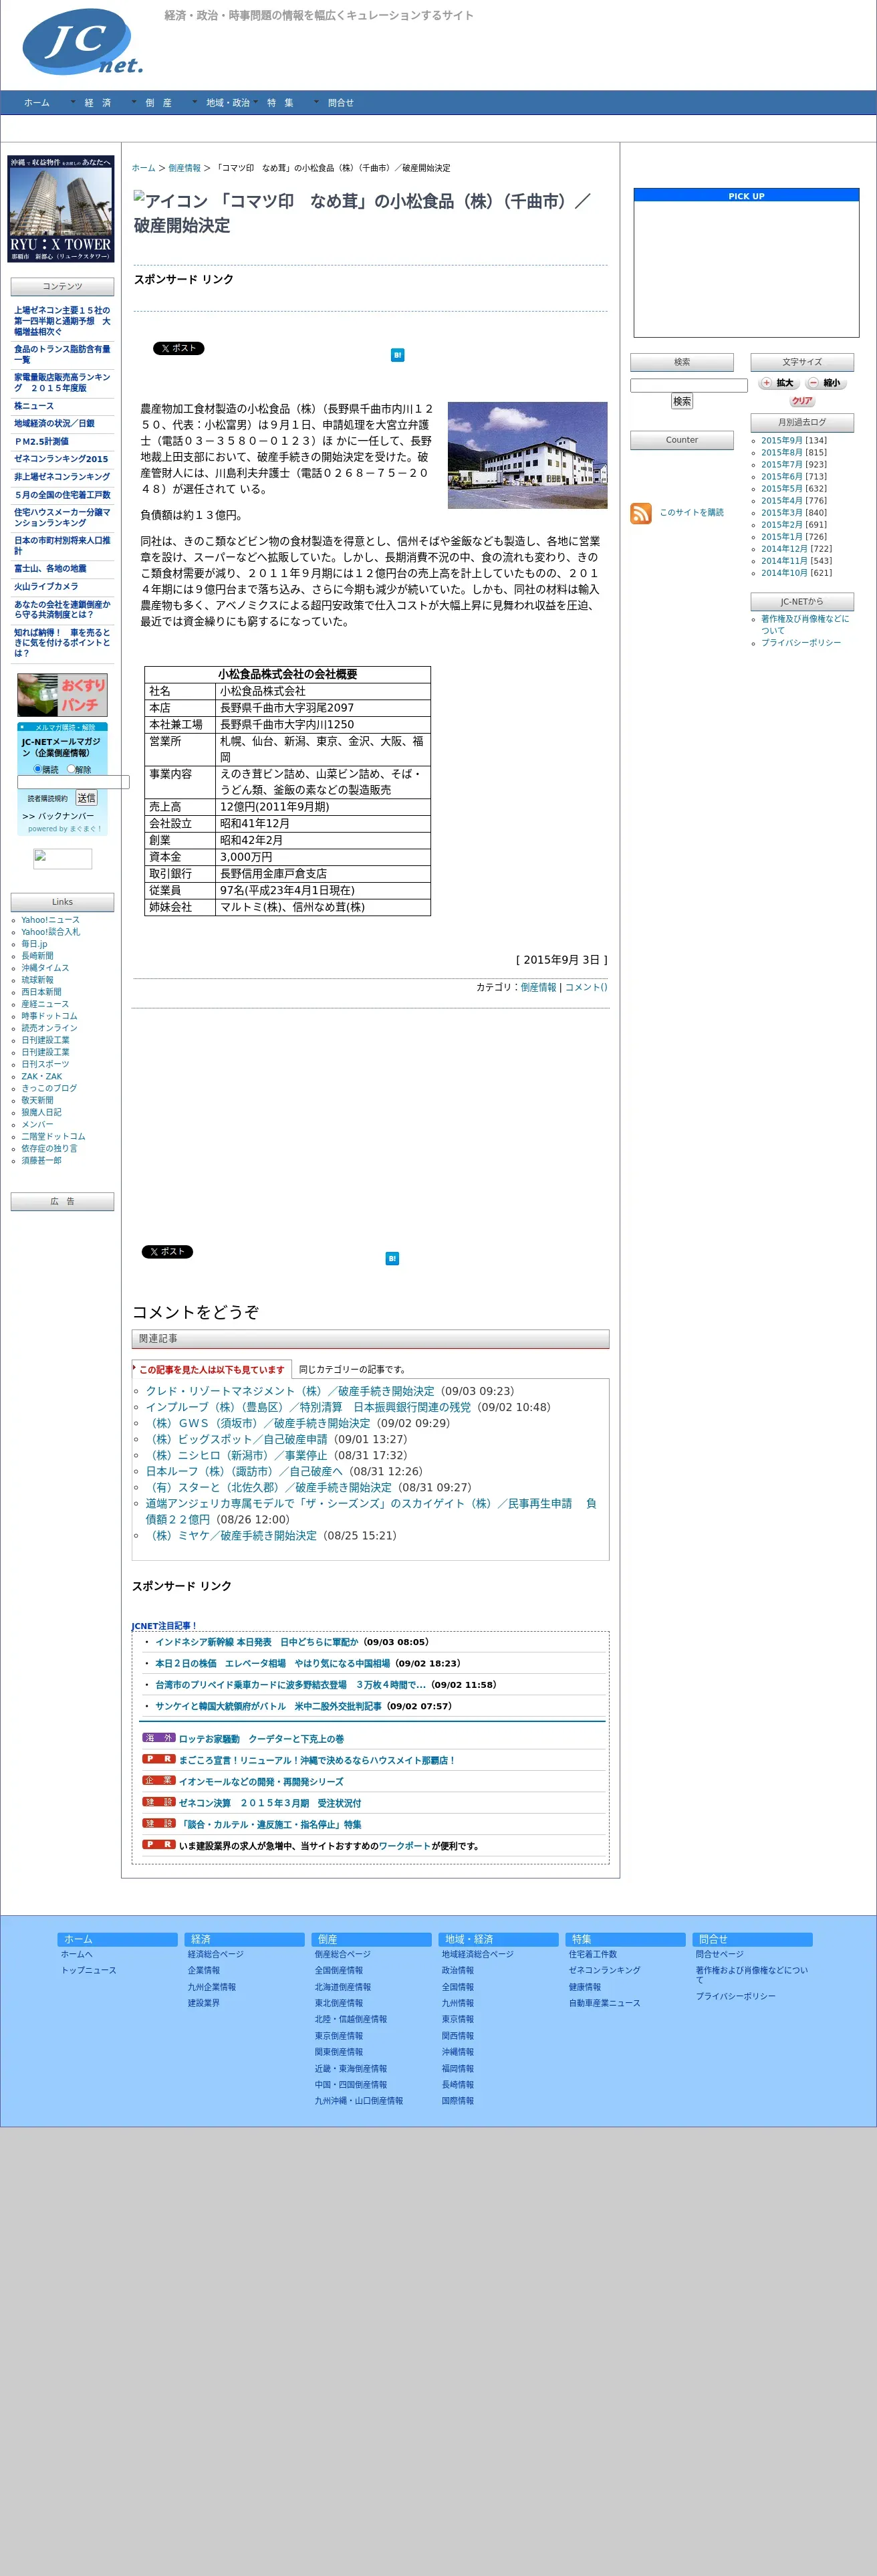
Task: Open 台湾市のプリペイド乗車カード article
Action: click(x=290, y=1685)
